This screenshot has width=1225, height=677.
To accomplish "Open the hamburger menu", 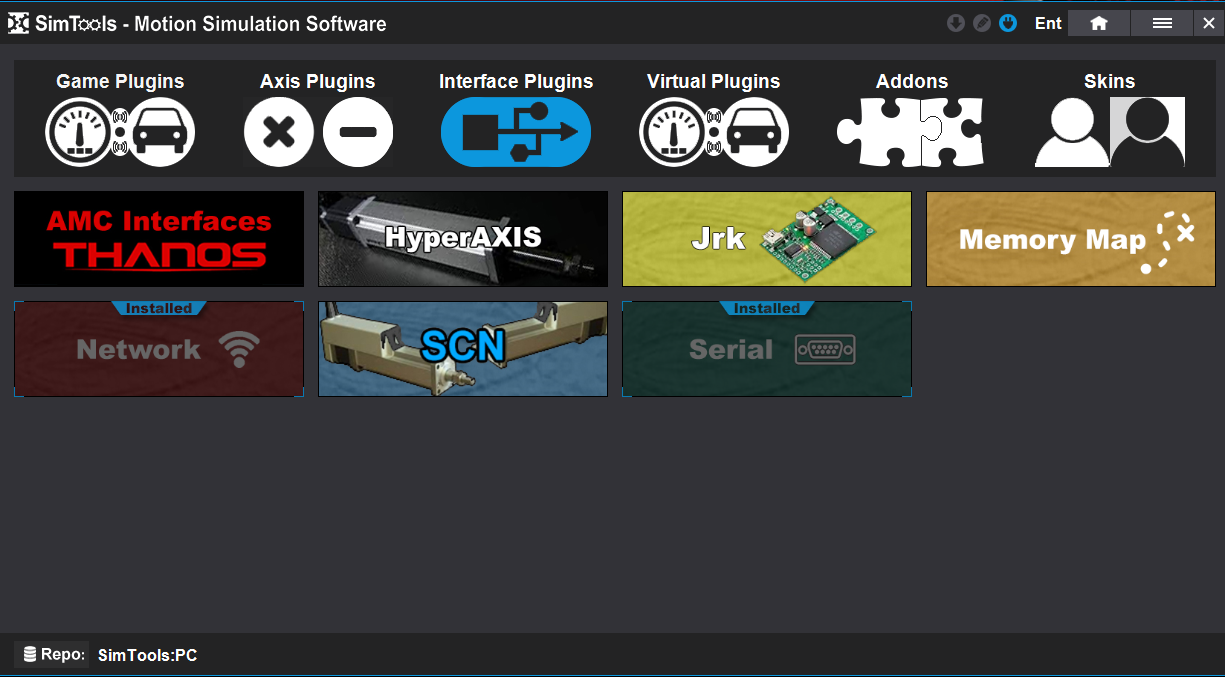I will click(x=1162, y=23).
